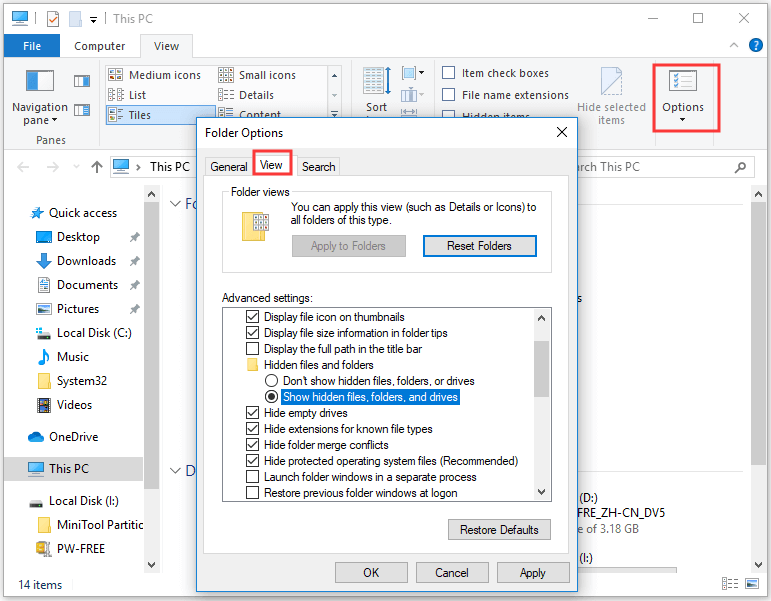Image resolution: width=771 pixels, height=601 pixels.
Task: Open the File menu
Action: point(32,46)
